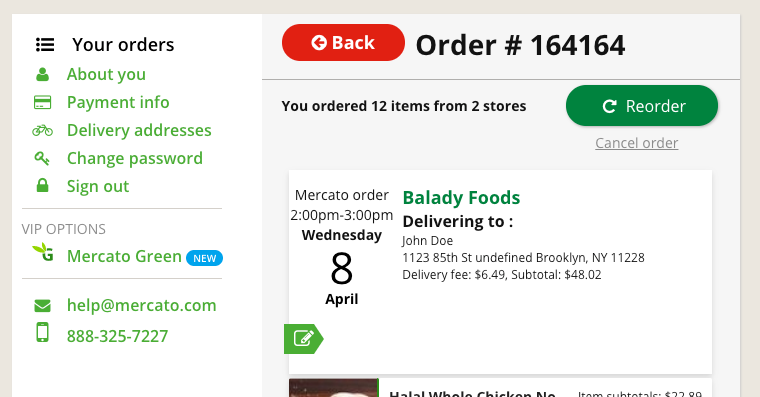Go to Payment info page
The height and width of the screenshot is (397, 760).
coord(118,102)
